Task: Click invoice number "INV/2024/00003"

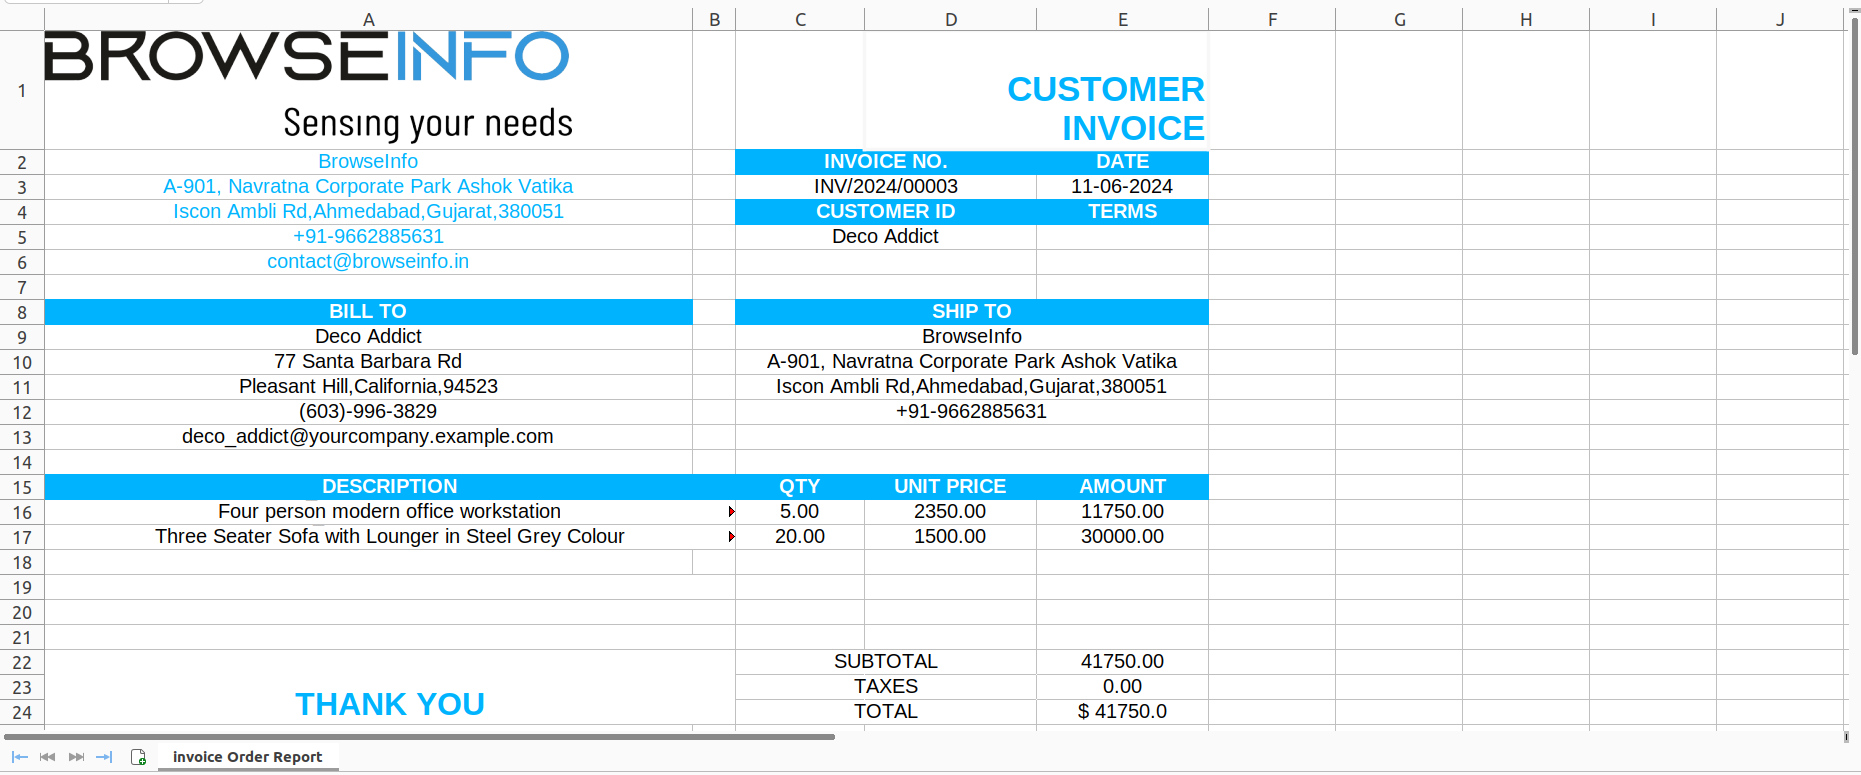Action: pyautogui.click(x=886, y=187)
